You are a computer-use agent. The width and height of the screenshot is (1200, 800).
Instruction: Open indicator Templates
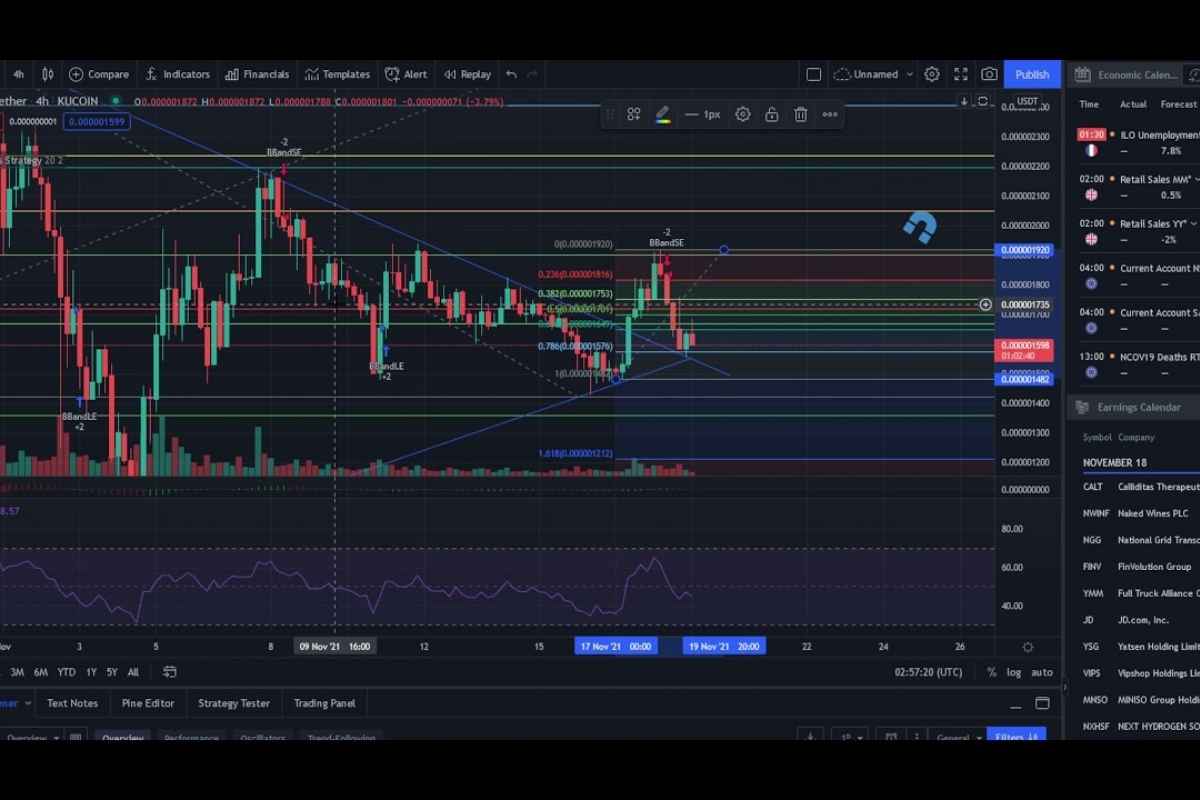[x=338, y=74]
